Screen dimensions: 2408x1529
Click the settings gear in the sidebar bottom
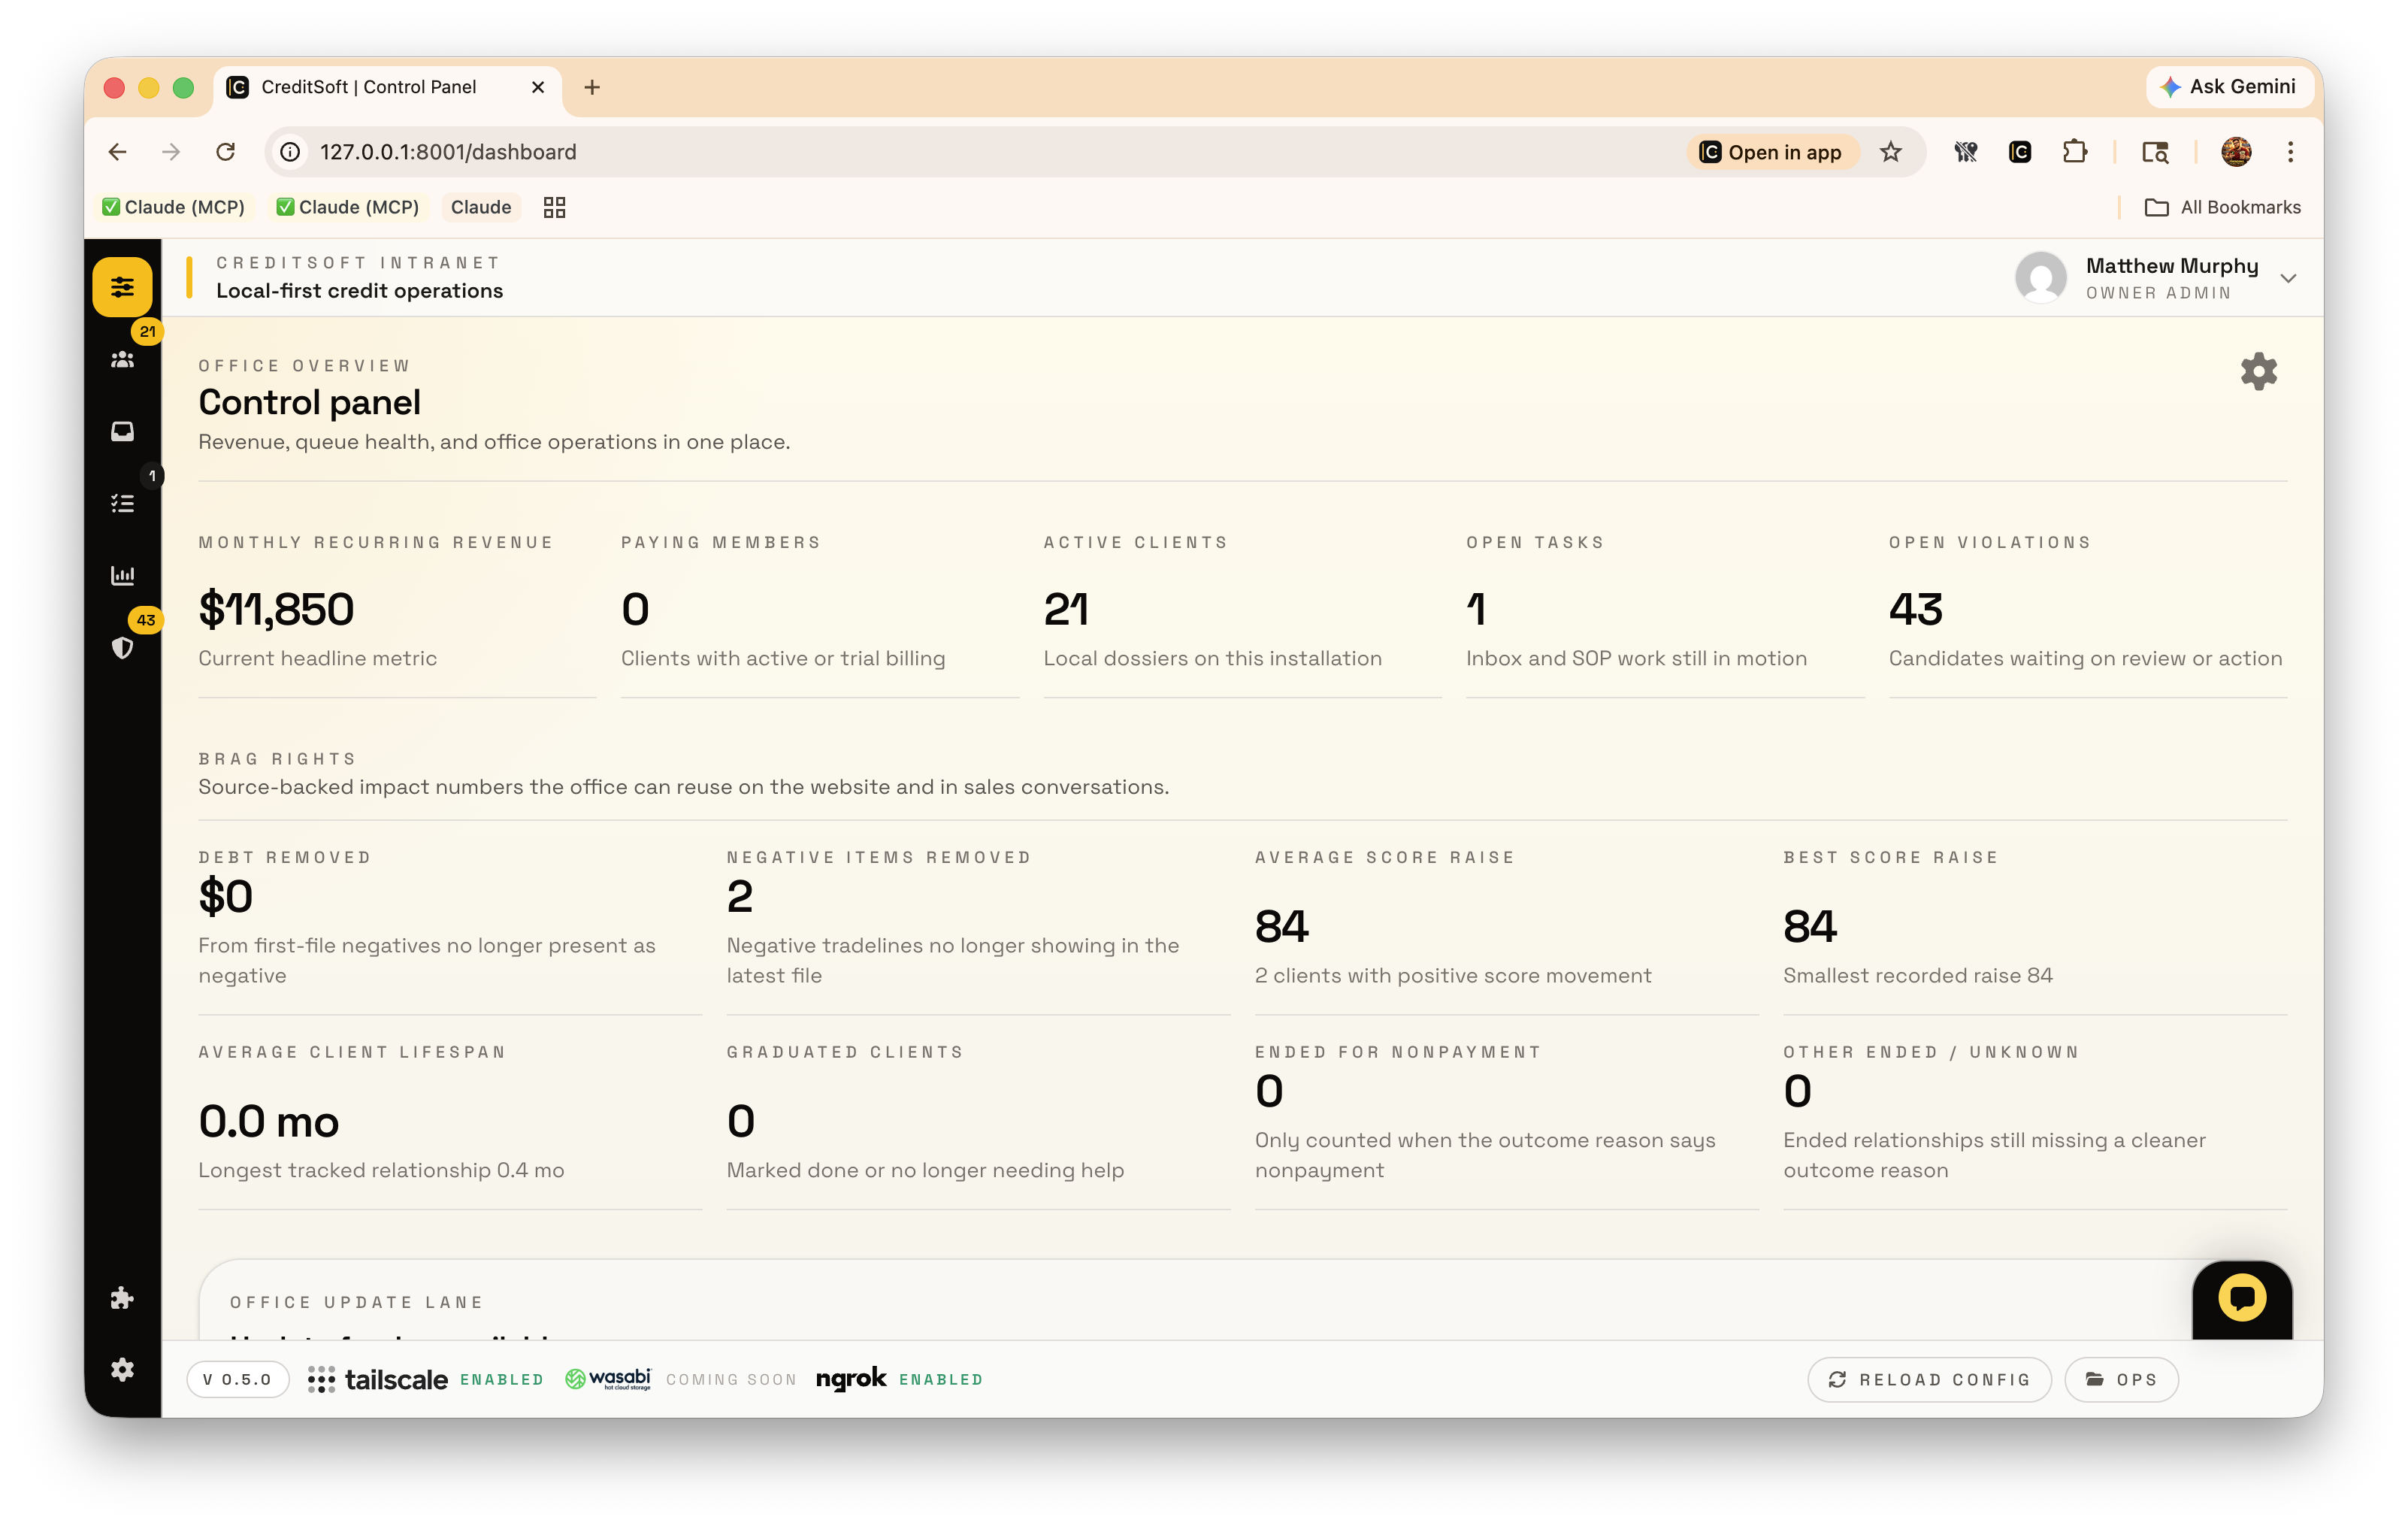122,1369
